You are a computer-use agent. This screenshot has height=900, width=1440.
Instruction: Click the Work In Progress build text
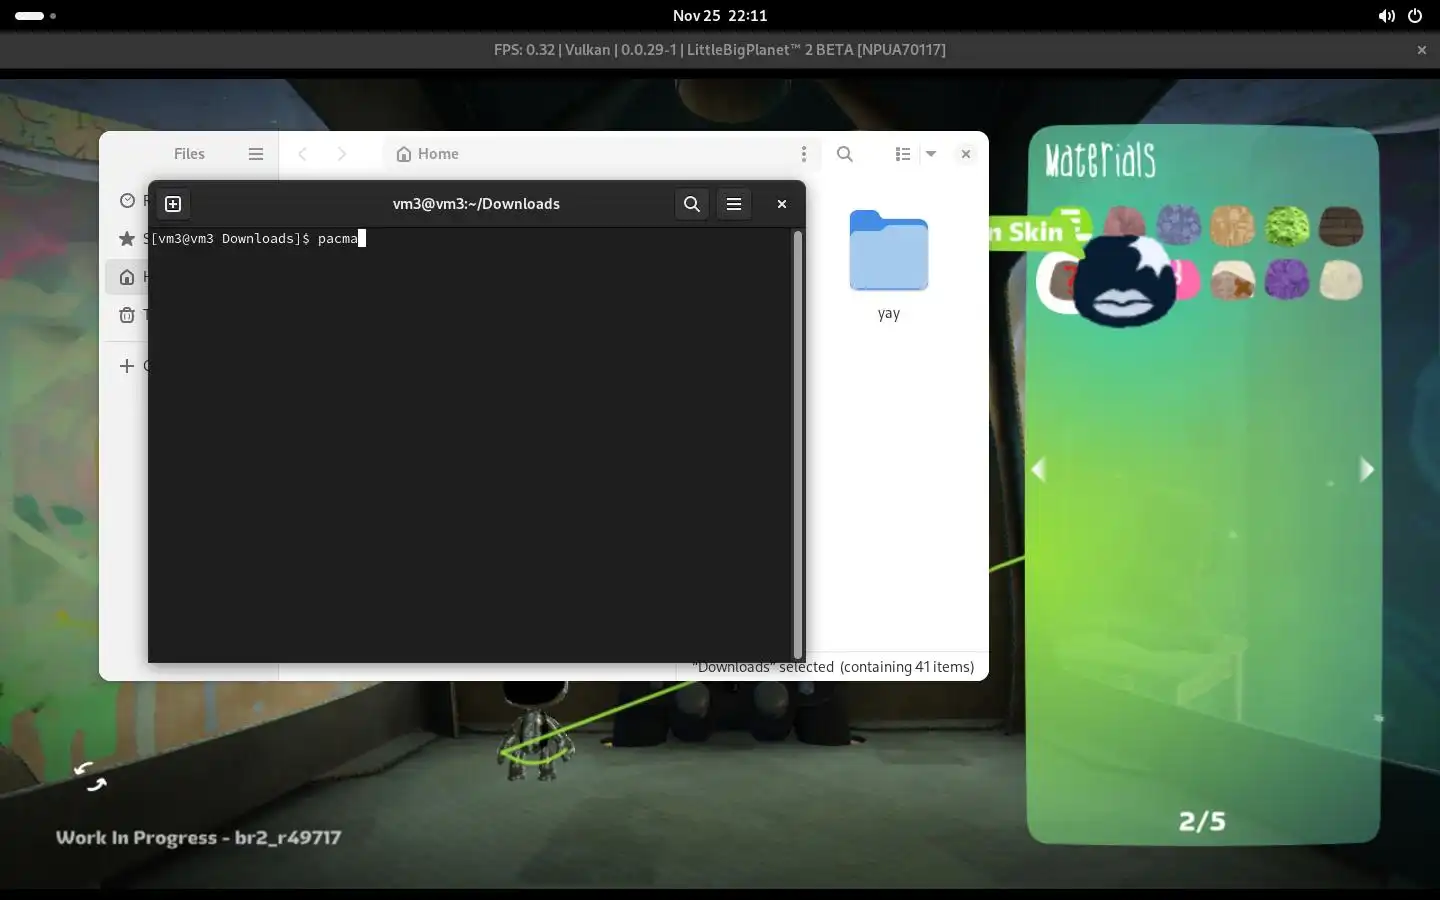click(198, 838)
